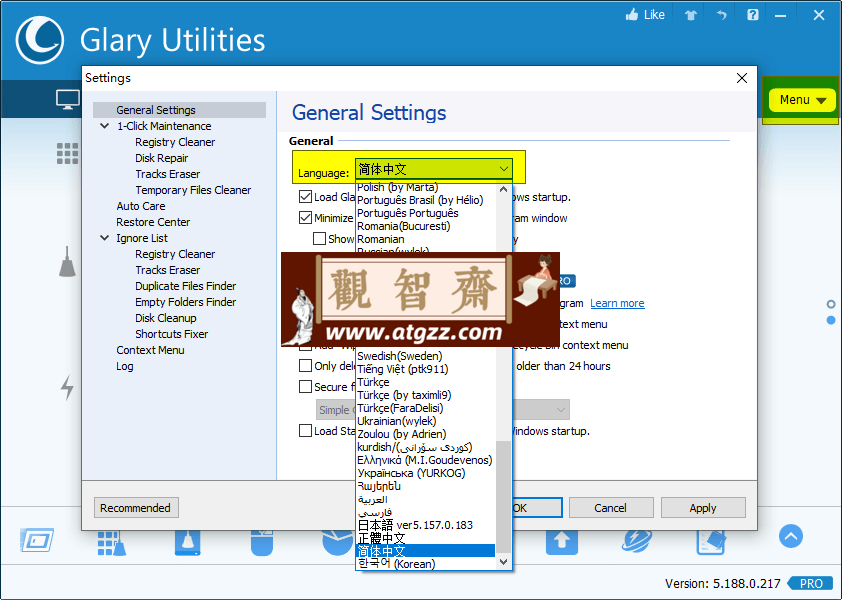The image size is (842, 600).
Task: Collapse the Ignore List tree node
Action: coord(105,238)
